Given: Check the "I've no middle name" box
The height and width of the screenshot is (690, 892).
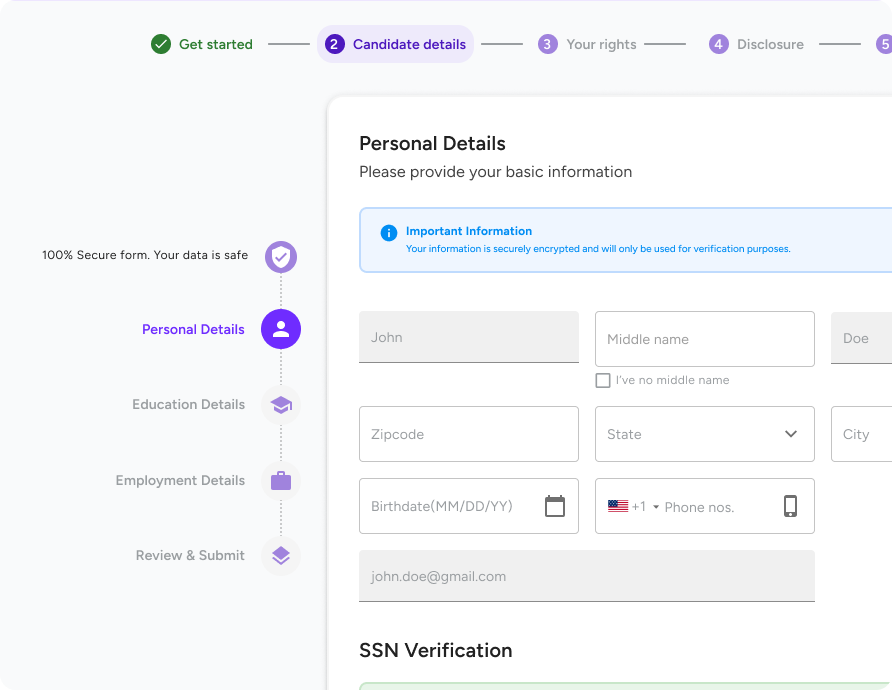Looking at the screenshot, I should (603, 380).
